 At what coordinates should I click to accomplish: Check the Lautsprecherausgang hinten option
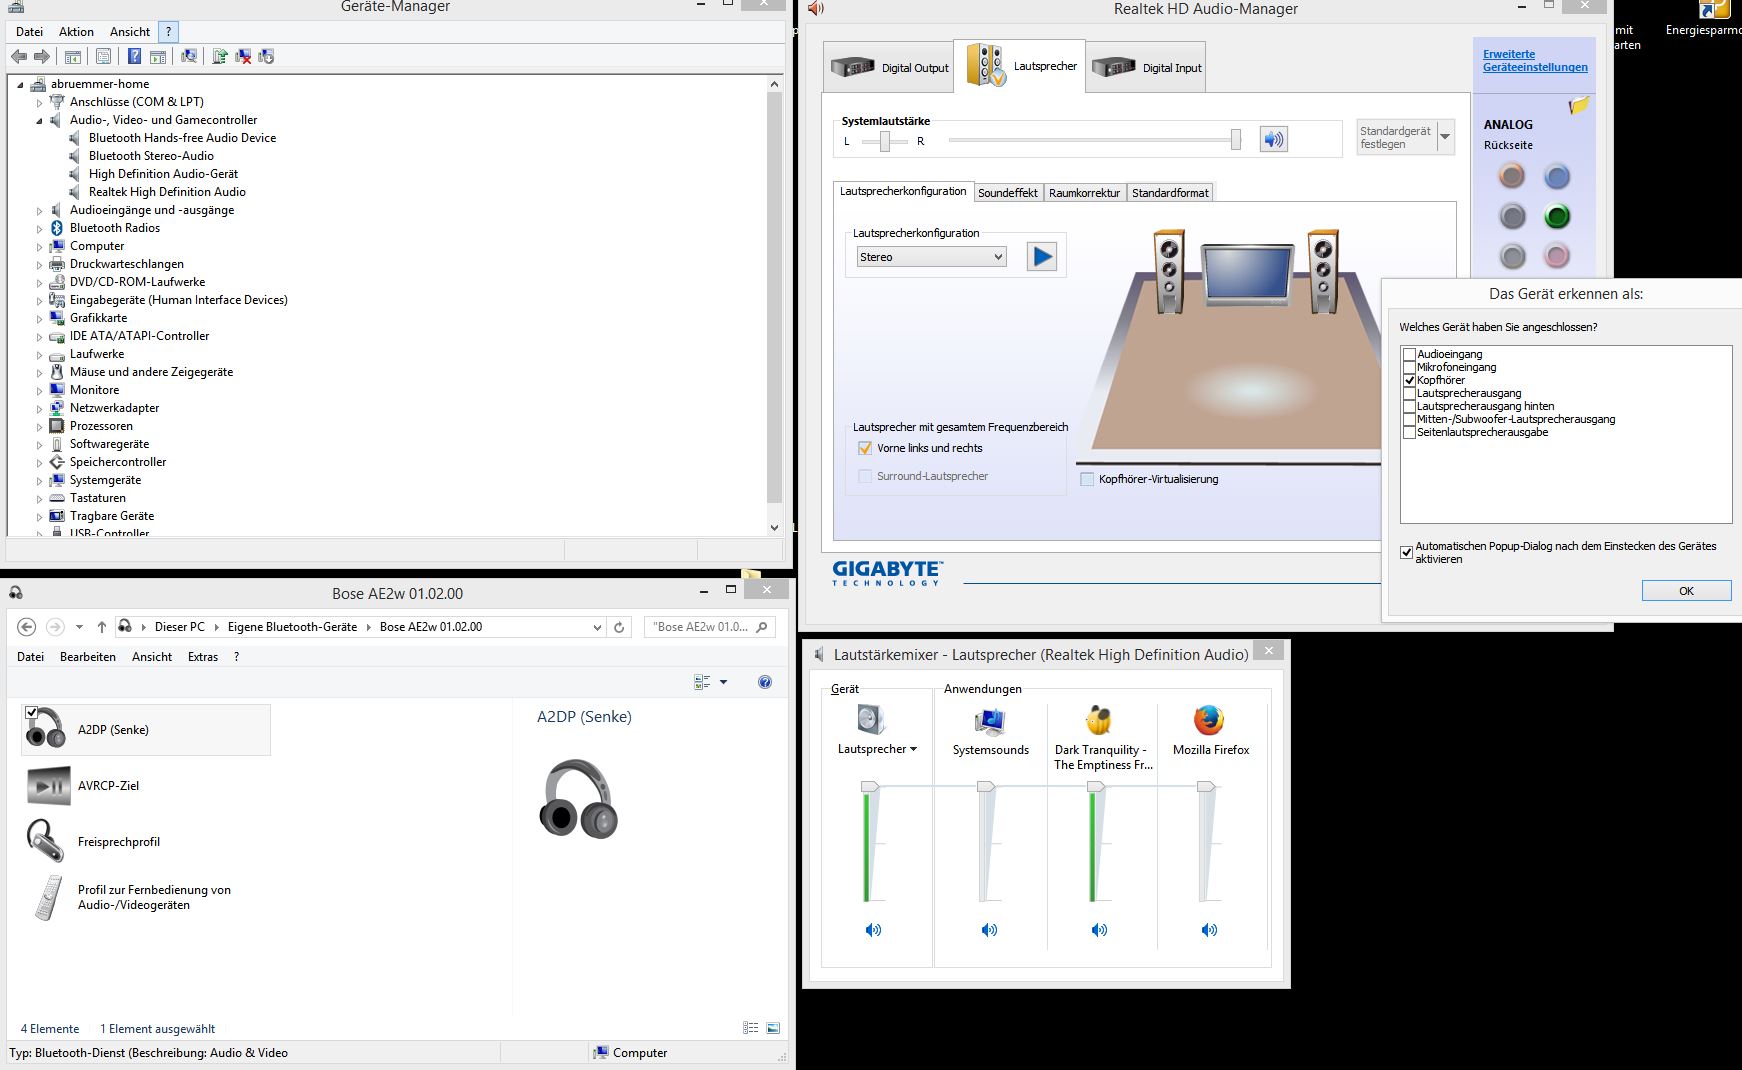[x=1409, y=406]
